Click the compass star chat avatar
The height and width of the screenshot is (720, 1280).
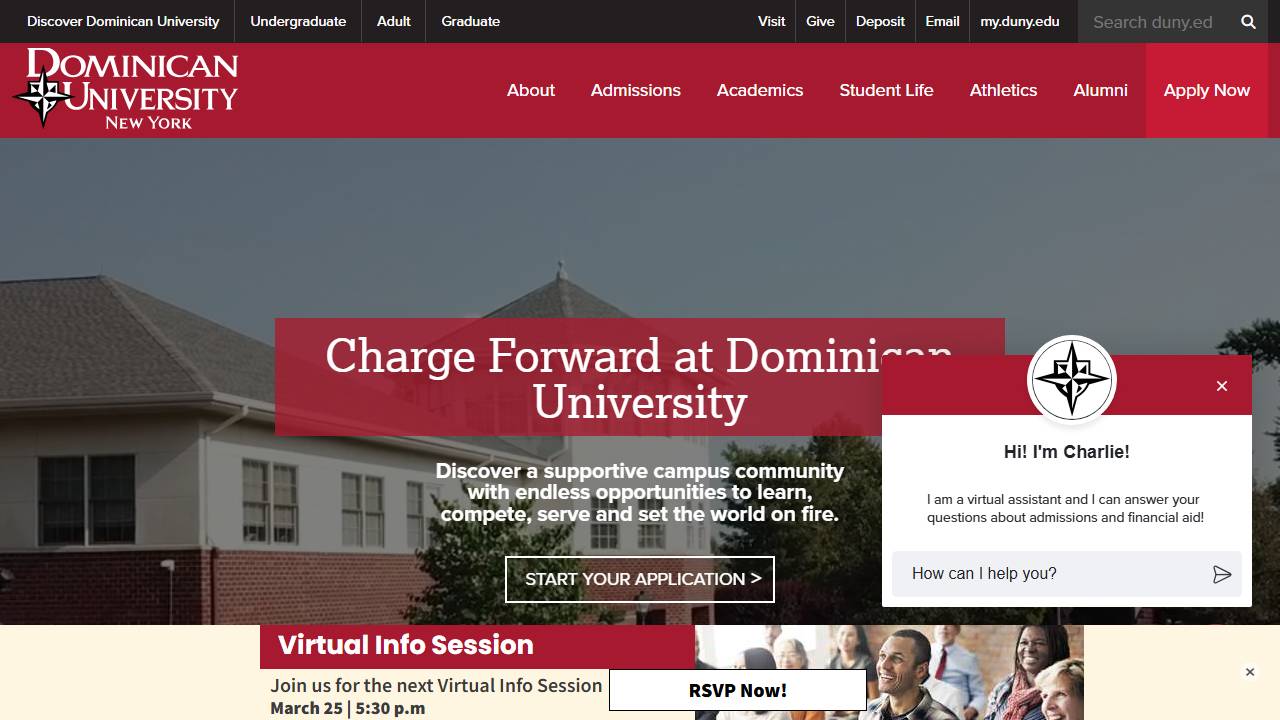pos(1071,380)
